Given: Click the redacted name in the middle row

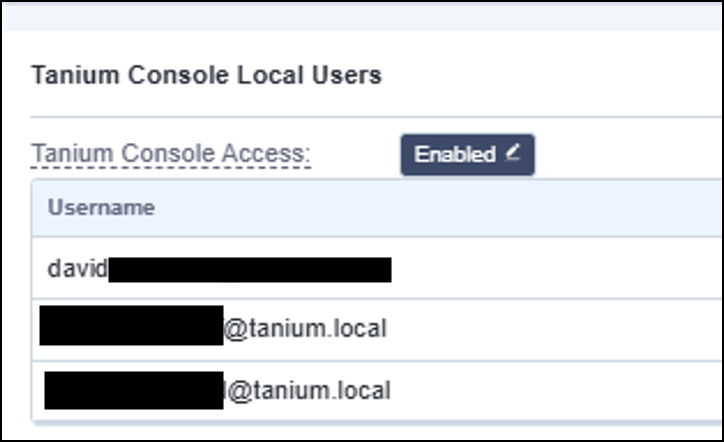Looking at the screenshot, I should click(131, 327).
